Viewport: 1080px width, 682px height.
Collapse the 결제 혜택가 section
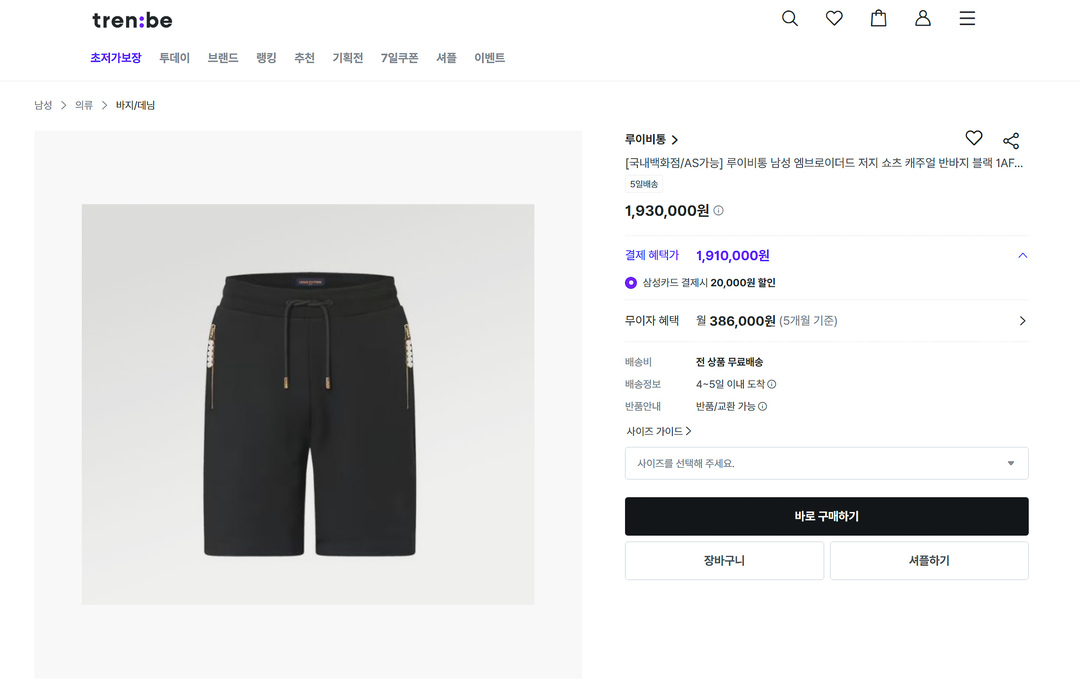tap(1022, 256)
